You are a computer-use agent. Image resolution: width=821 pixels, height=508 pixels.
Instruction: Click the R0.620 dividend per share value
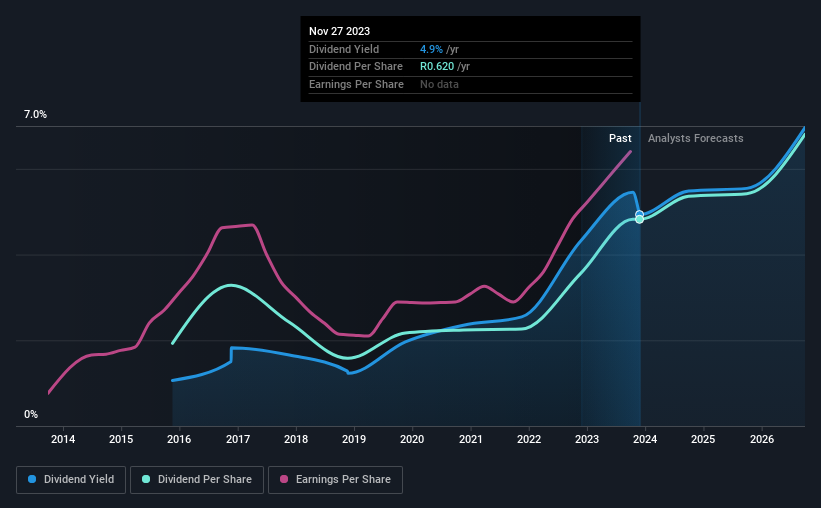coord(437,67)
